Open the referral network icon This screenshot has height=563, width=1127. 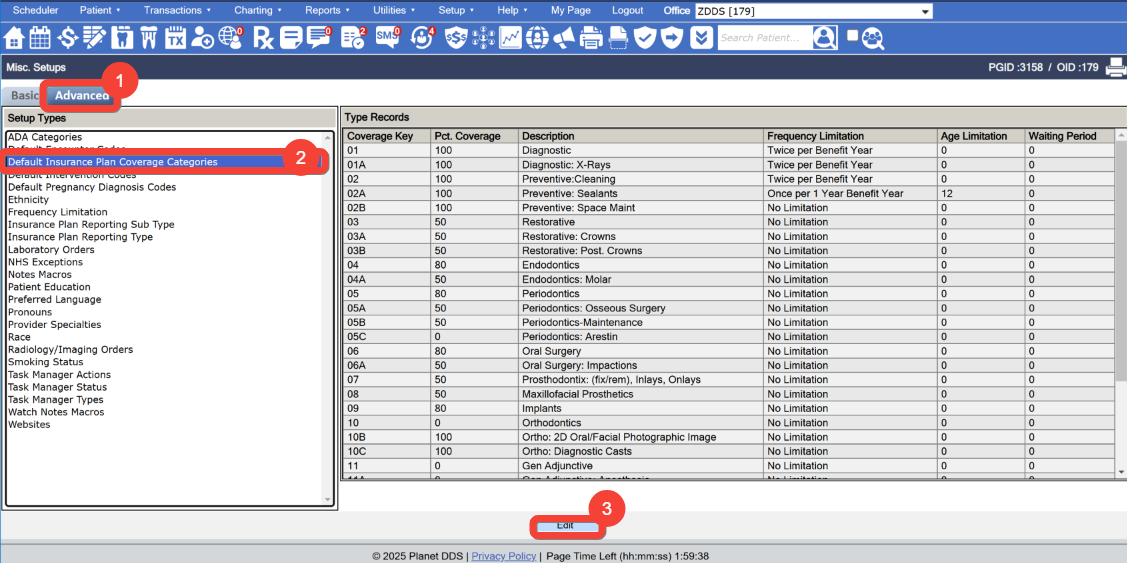[484, 37]
